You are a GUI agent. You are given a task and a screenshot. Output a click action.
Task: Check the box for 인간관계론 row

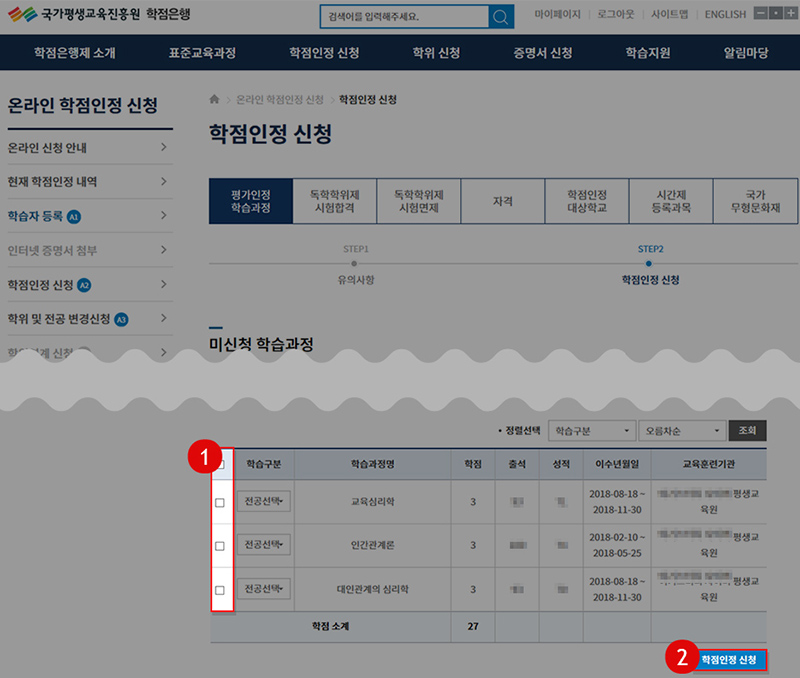pos(220,546)
